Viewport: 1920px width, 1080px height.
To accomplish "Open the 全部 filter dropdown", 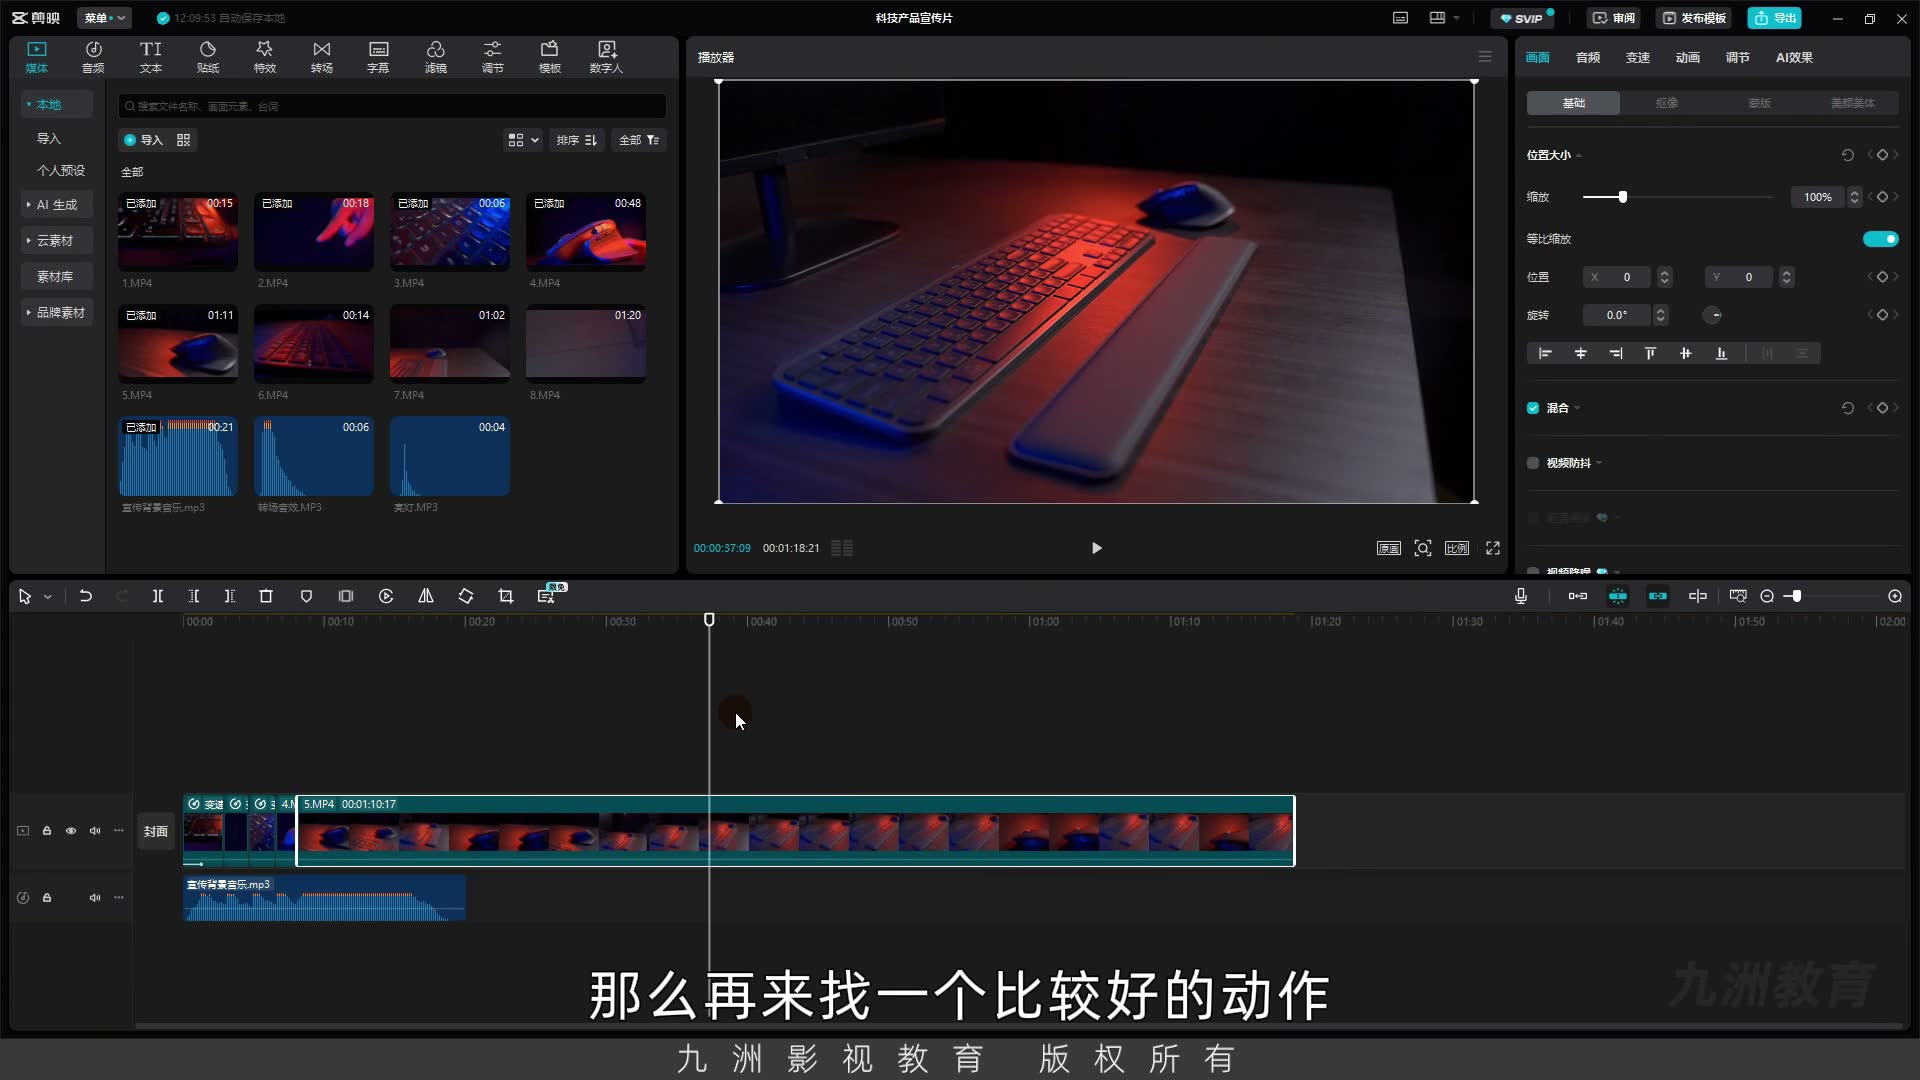I will [x=639, y=140].
